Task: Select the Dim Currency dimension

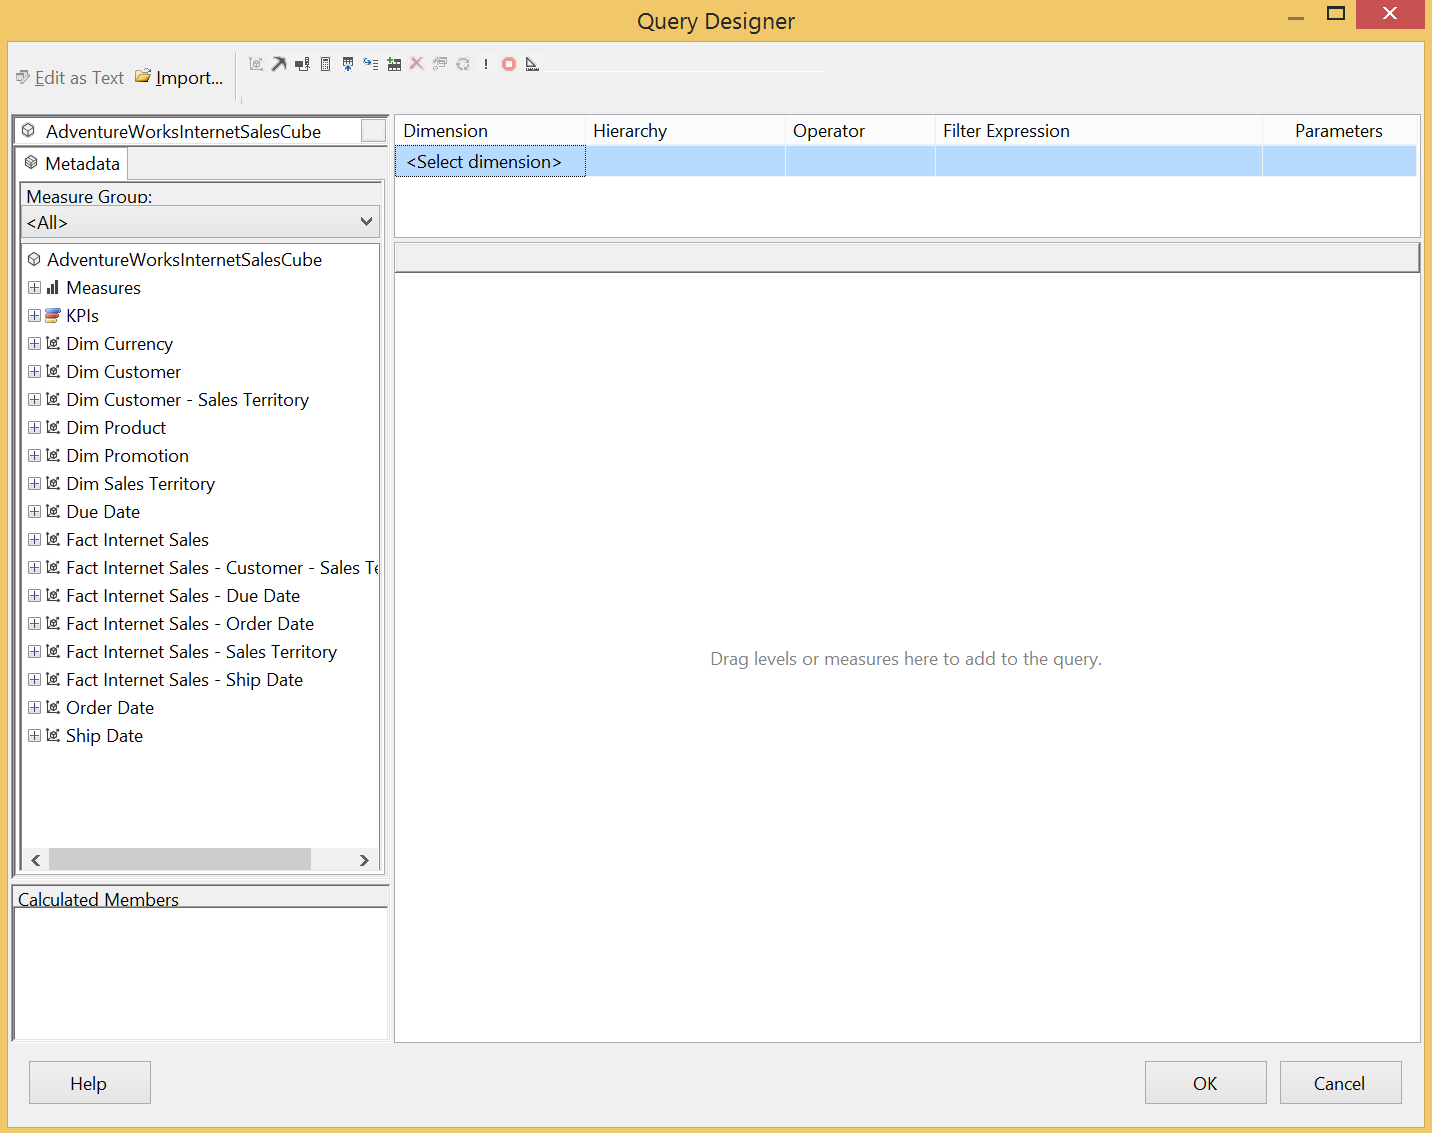Action: click(119, 344)
